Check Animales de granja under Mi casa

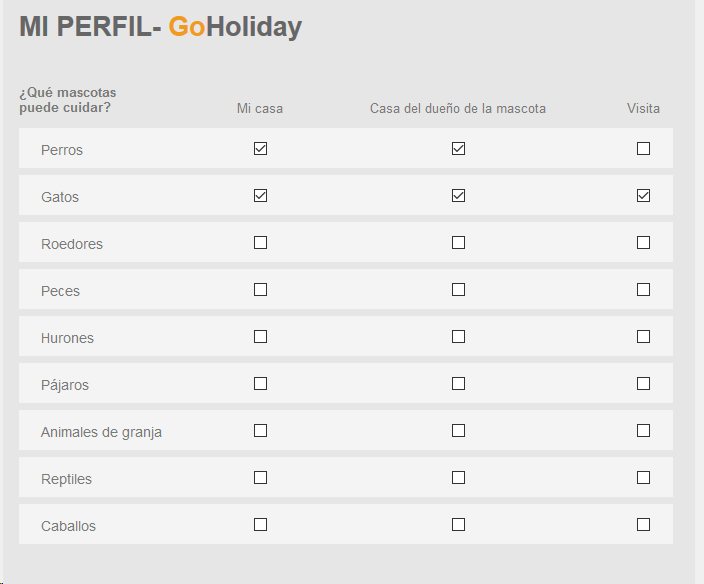(261, 431)
